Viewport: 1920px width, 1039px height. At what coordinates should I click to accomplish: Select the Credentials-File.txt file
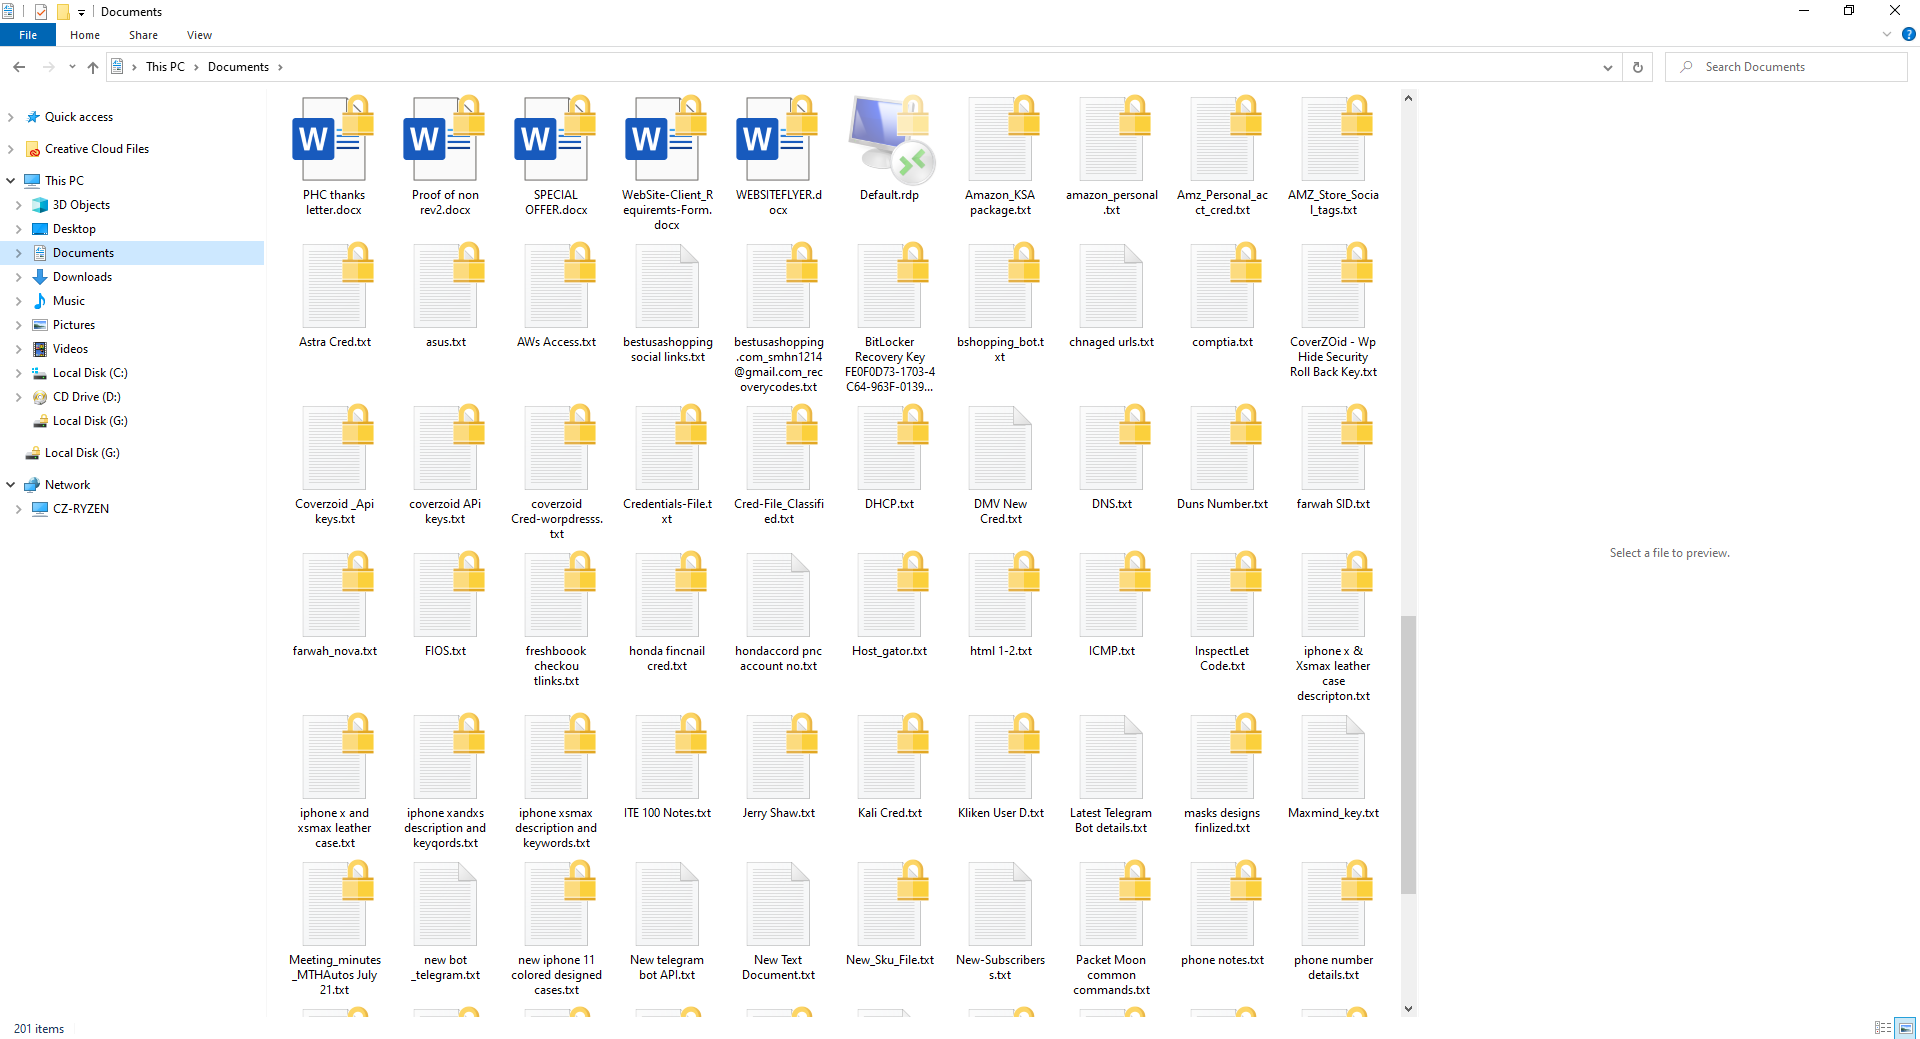click(667, 465)
